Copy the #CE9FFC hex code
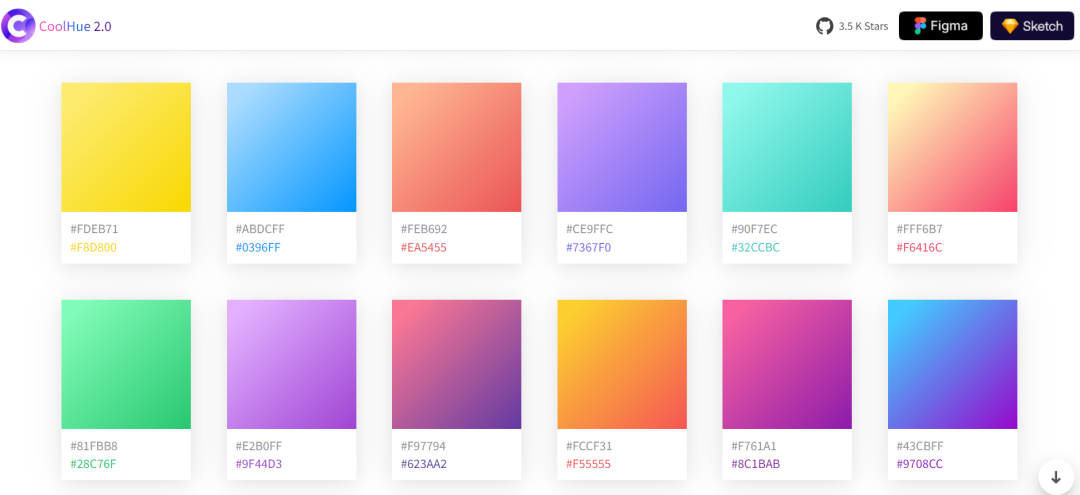This screenshot has height=495, width=1080. [590, 229]
